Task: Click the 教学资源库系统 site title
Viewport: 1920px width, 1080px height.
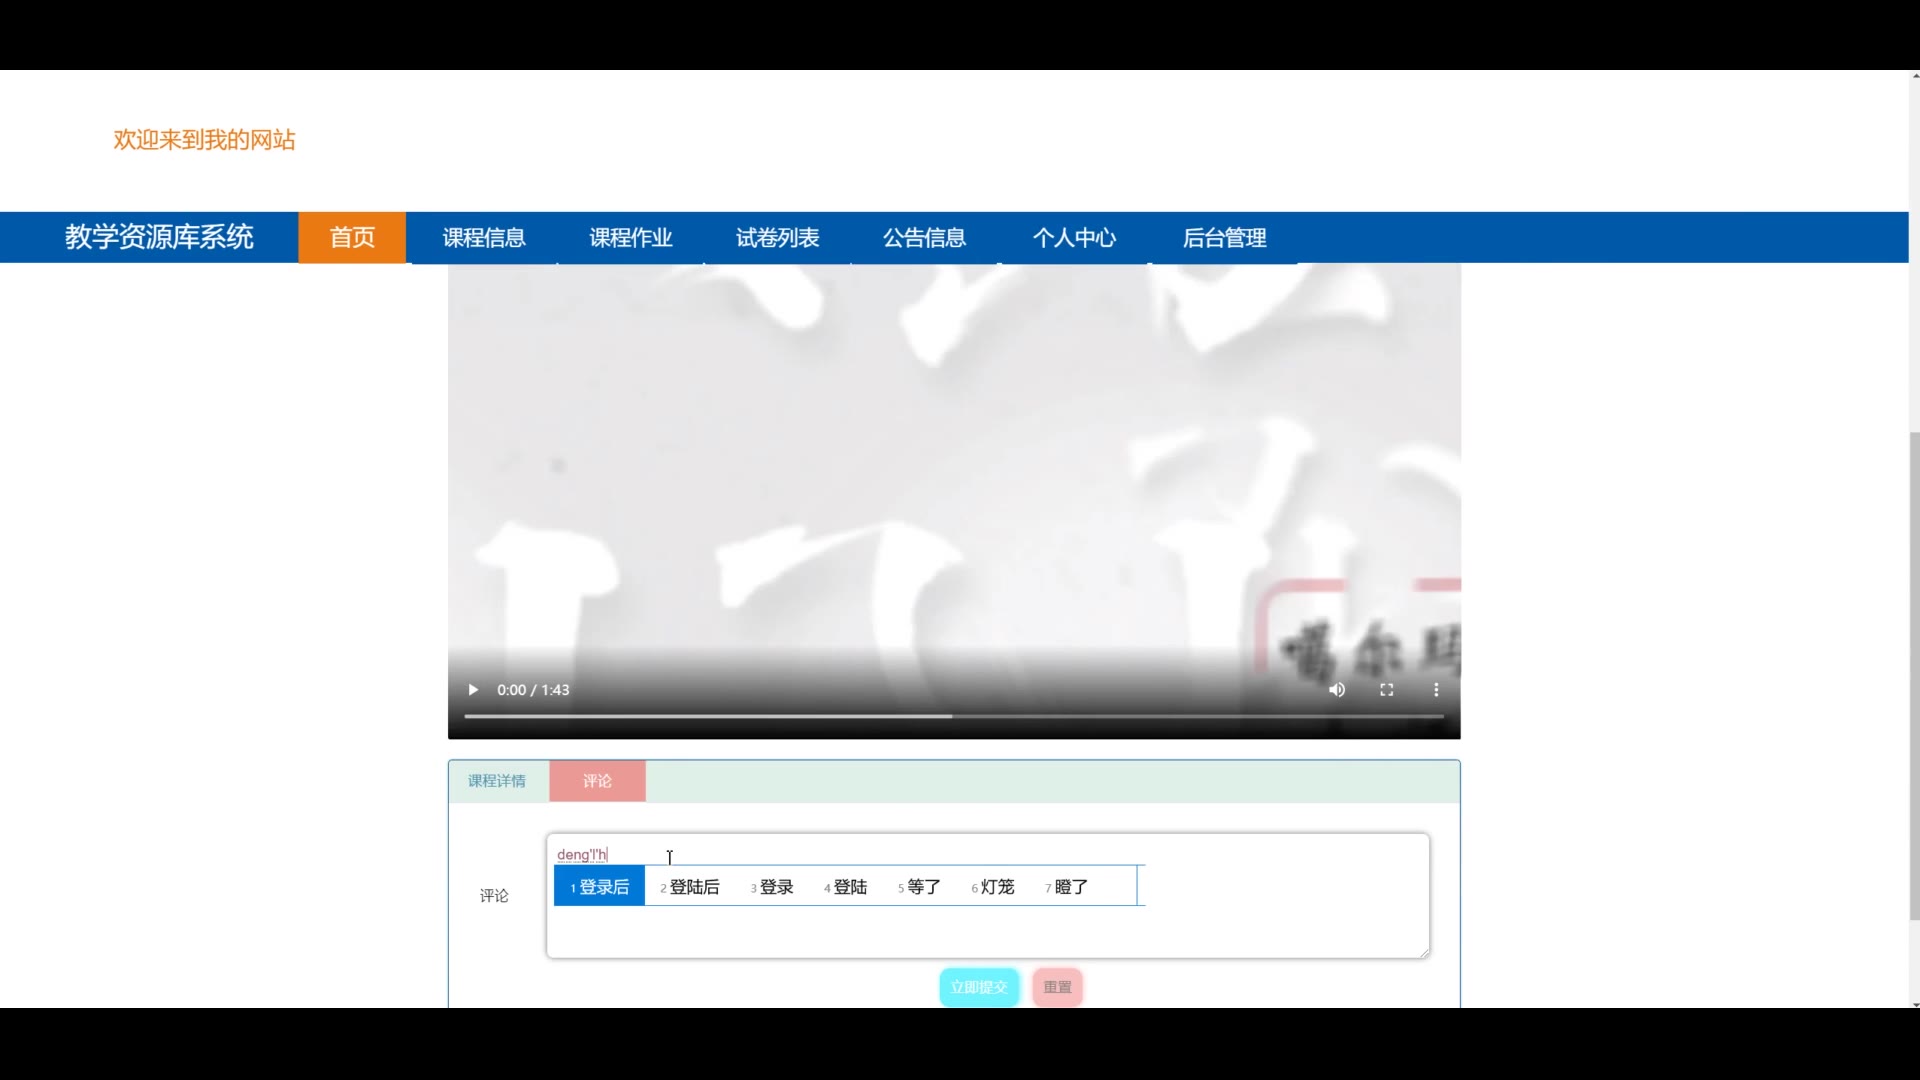Action: point(159,238)
